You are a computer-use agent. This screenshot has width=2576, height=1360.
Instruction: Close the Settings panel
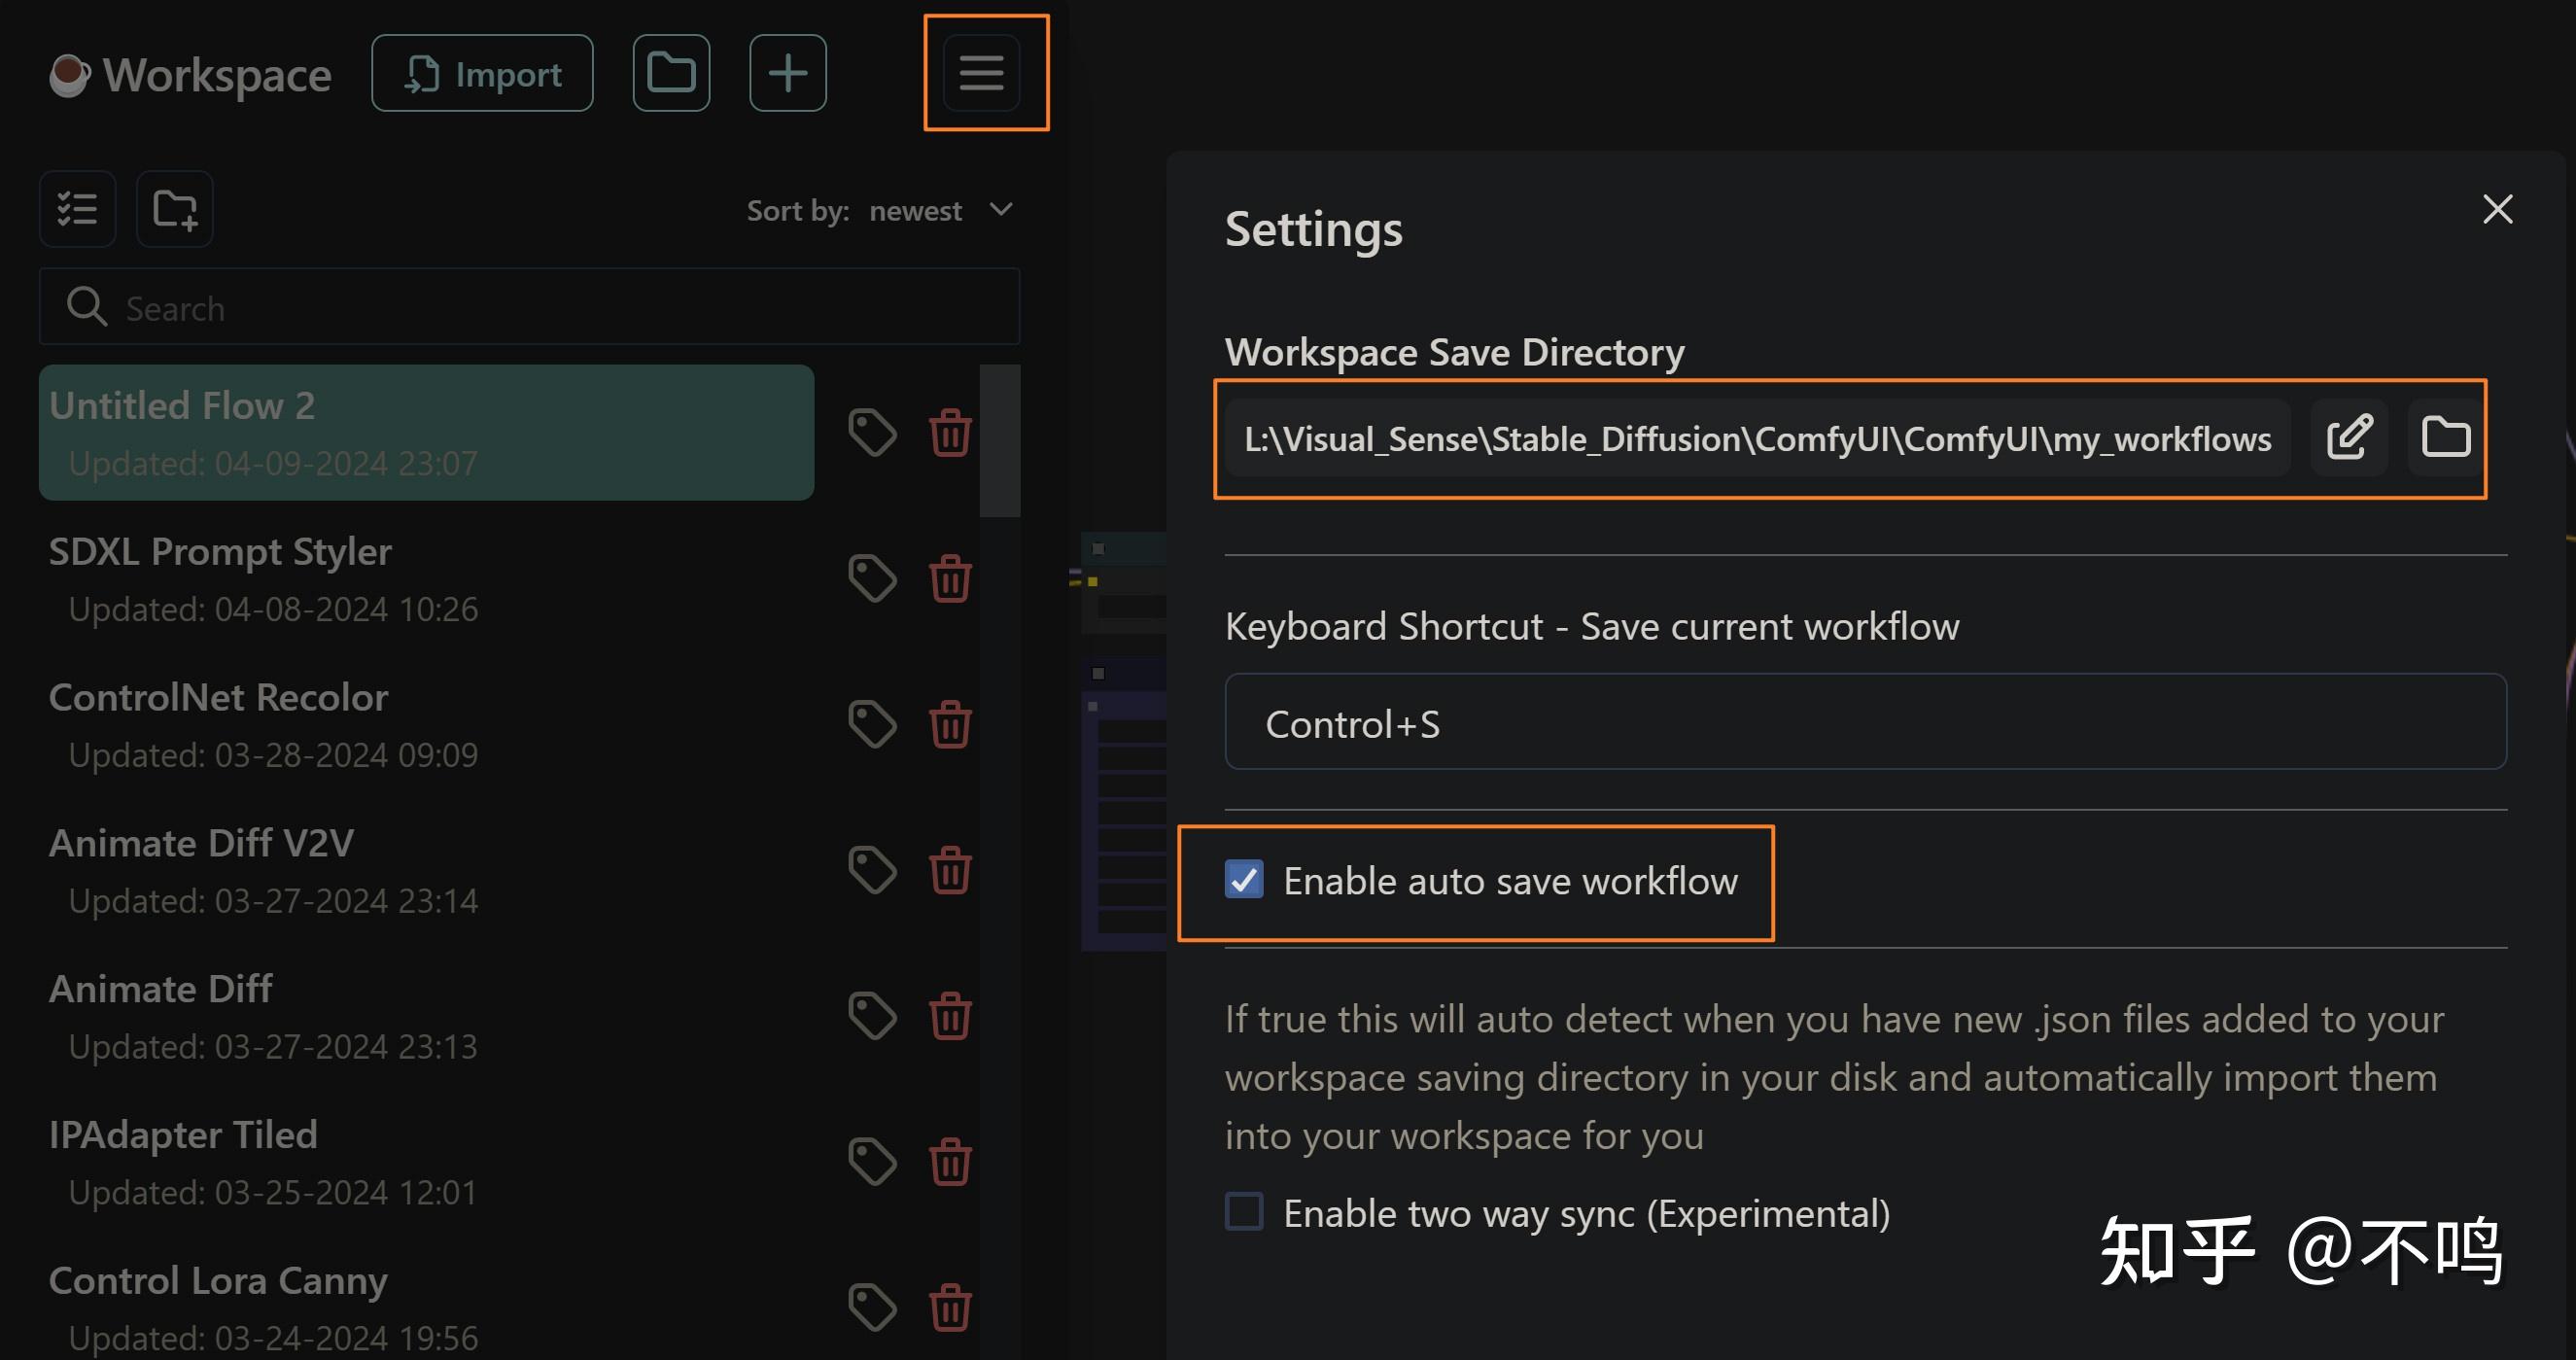click(x=2497, y=209)
